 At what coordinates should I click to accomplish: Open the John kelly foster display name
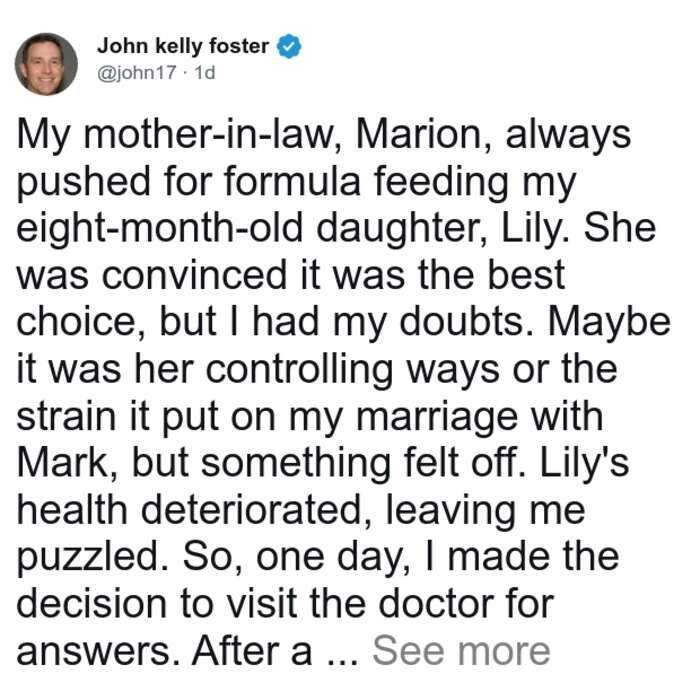183,46
